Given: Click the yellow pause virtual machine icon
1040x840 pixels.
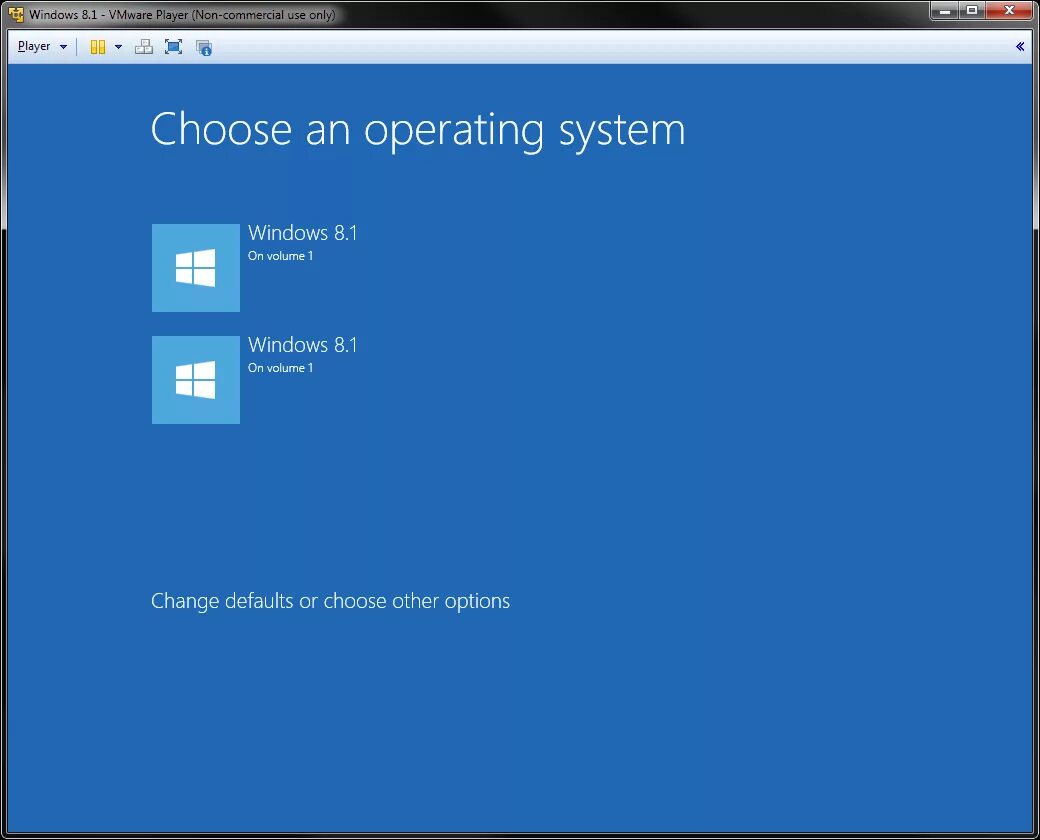Looking at the screenshot, I should point(98,47).
